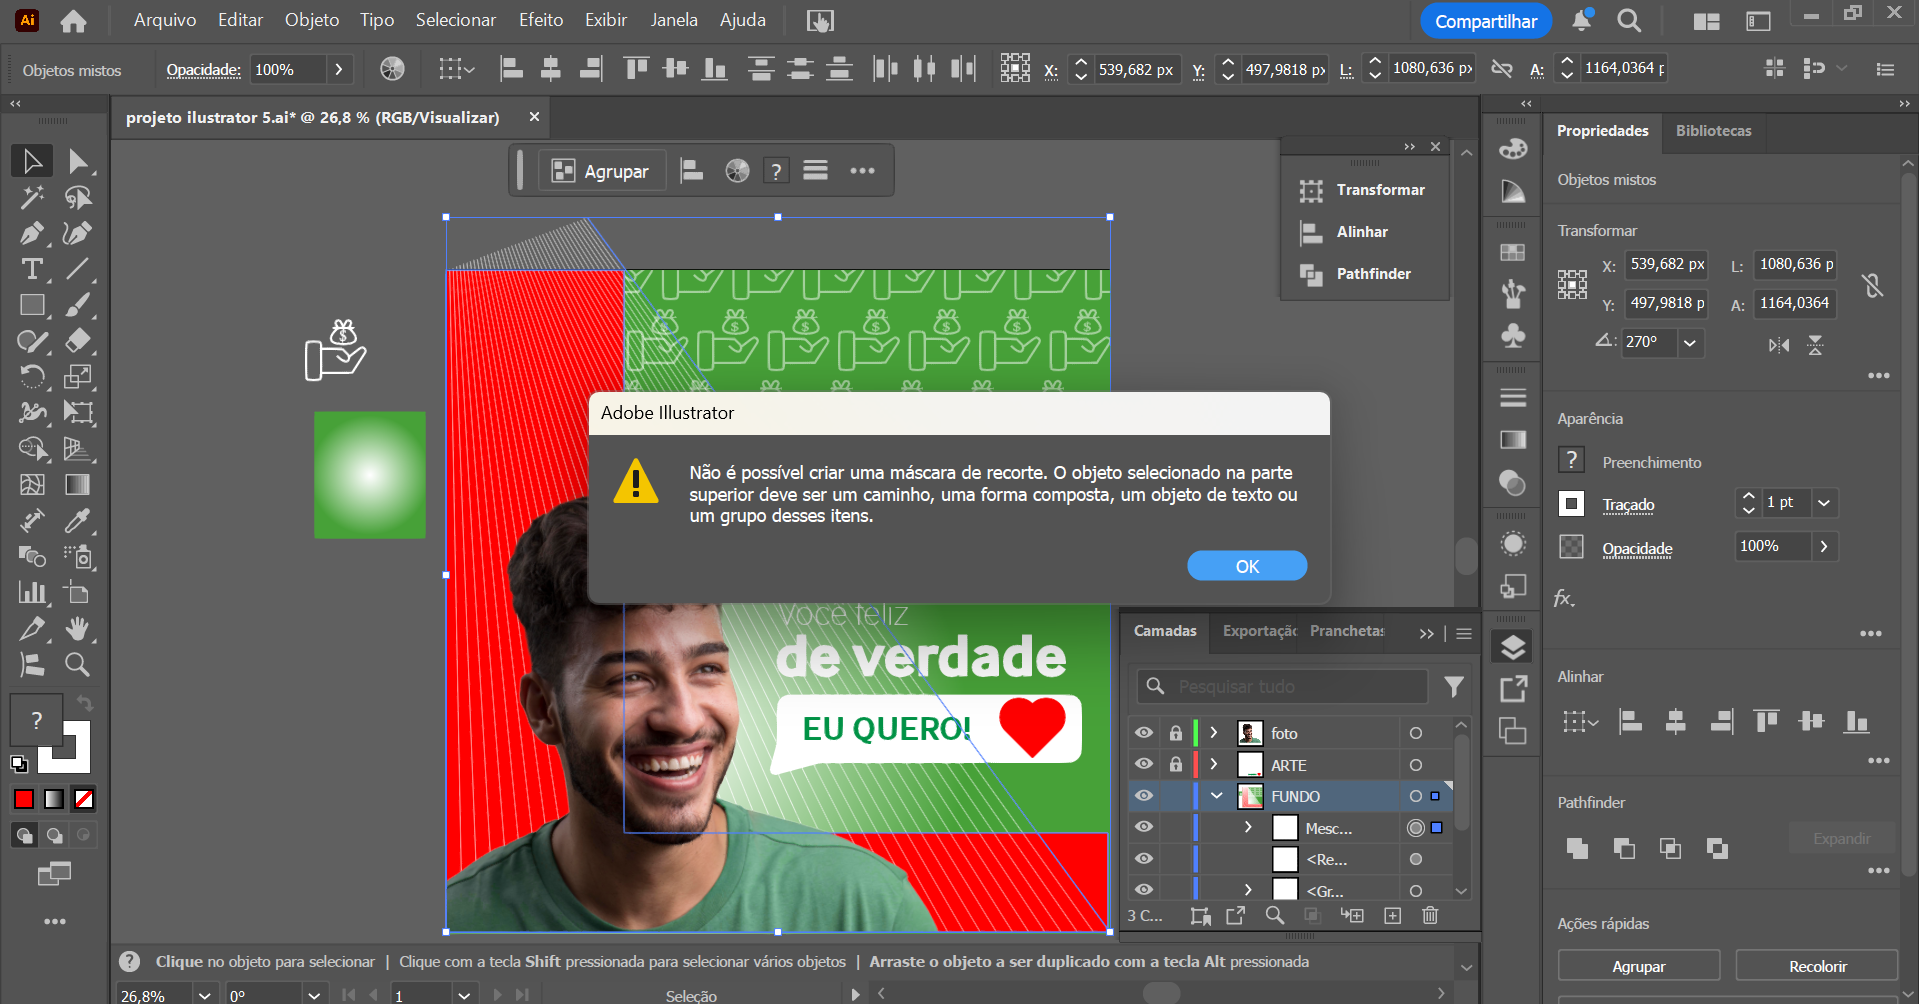Open the rotation angle 270° dropdown
1919x1004 pixels.
[x=1690, y=342]
